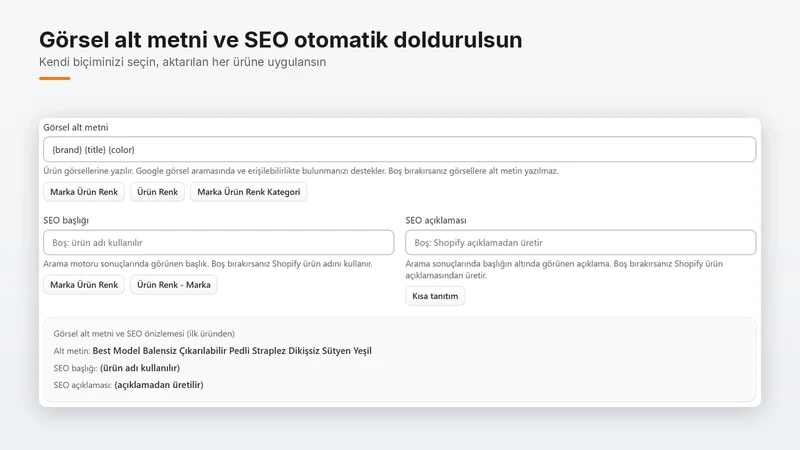800x450 pixels.
Task: Click the 'SEO açıklaması' field label
Action: 436,220
